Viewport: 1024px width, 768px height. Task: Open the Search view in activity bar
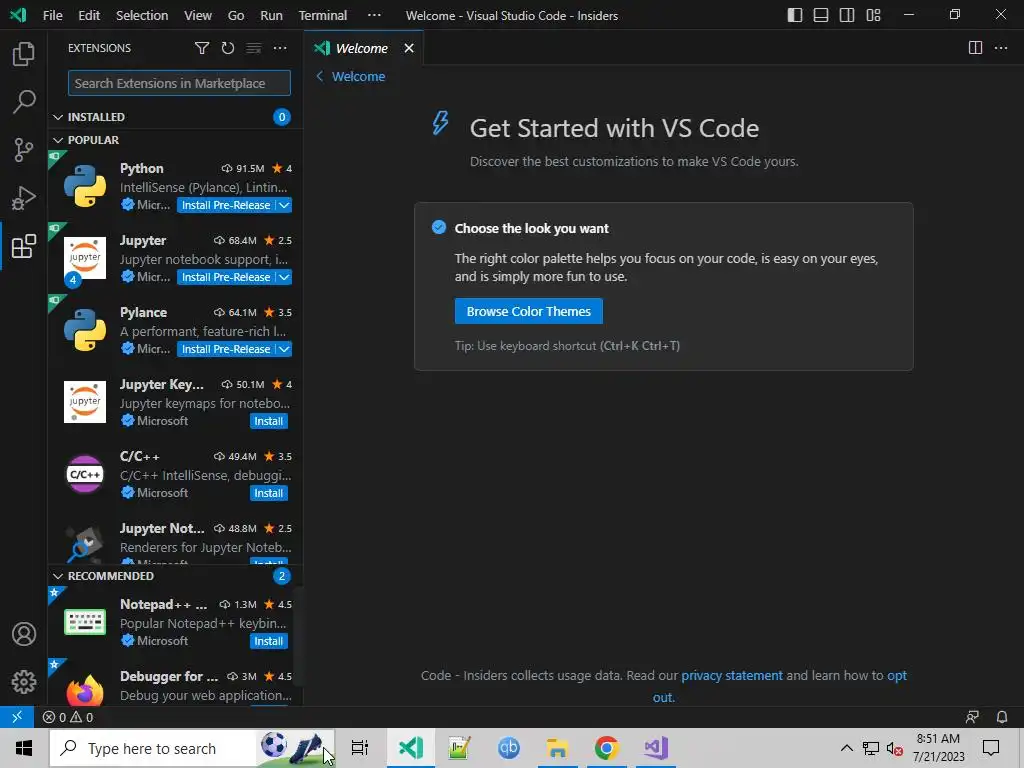tap(24, 102)
